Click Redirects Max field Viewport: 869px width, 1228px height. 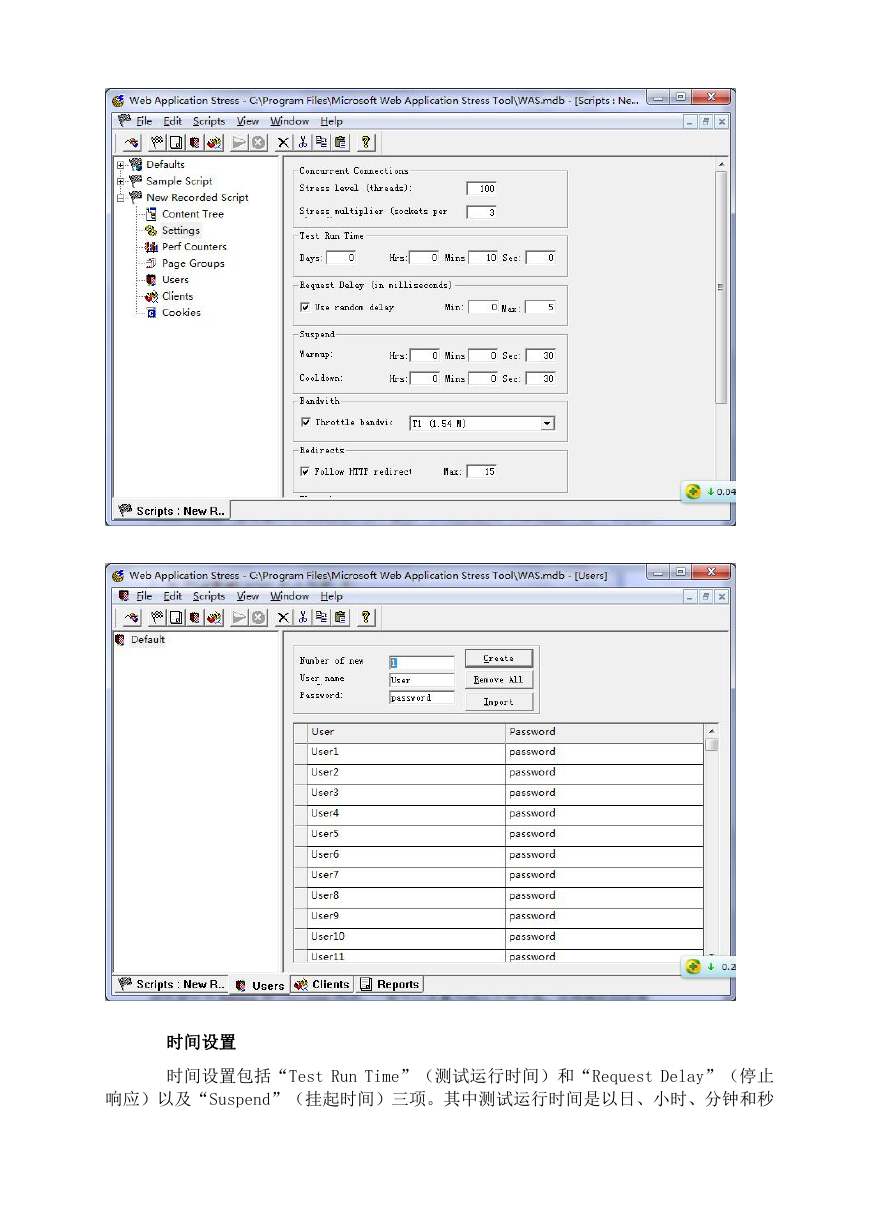point(481,471)
